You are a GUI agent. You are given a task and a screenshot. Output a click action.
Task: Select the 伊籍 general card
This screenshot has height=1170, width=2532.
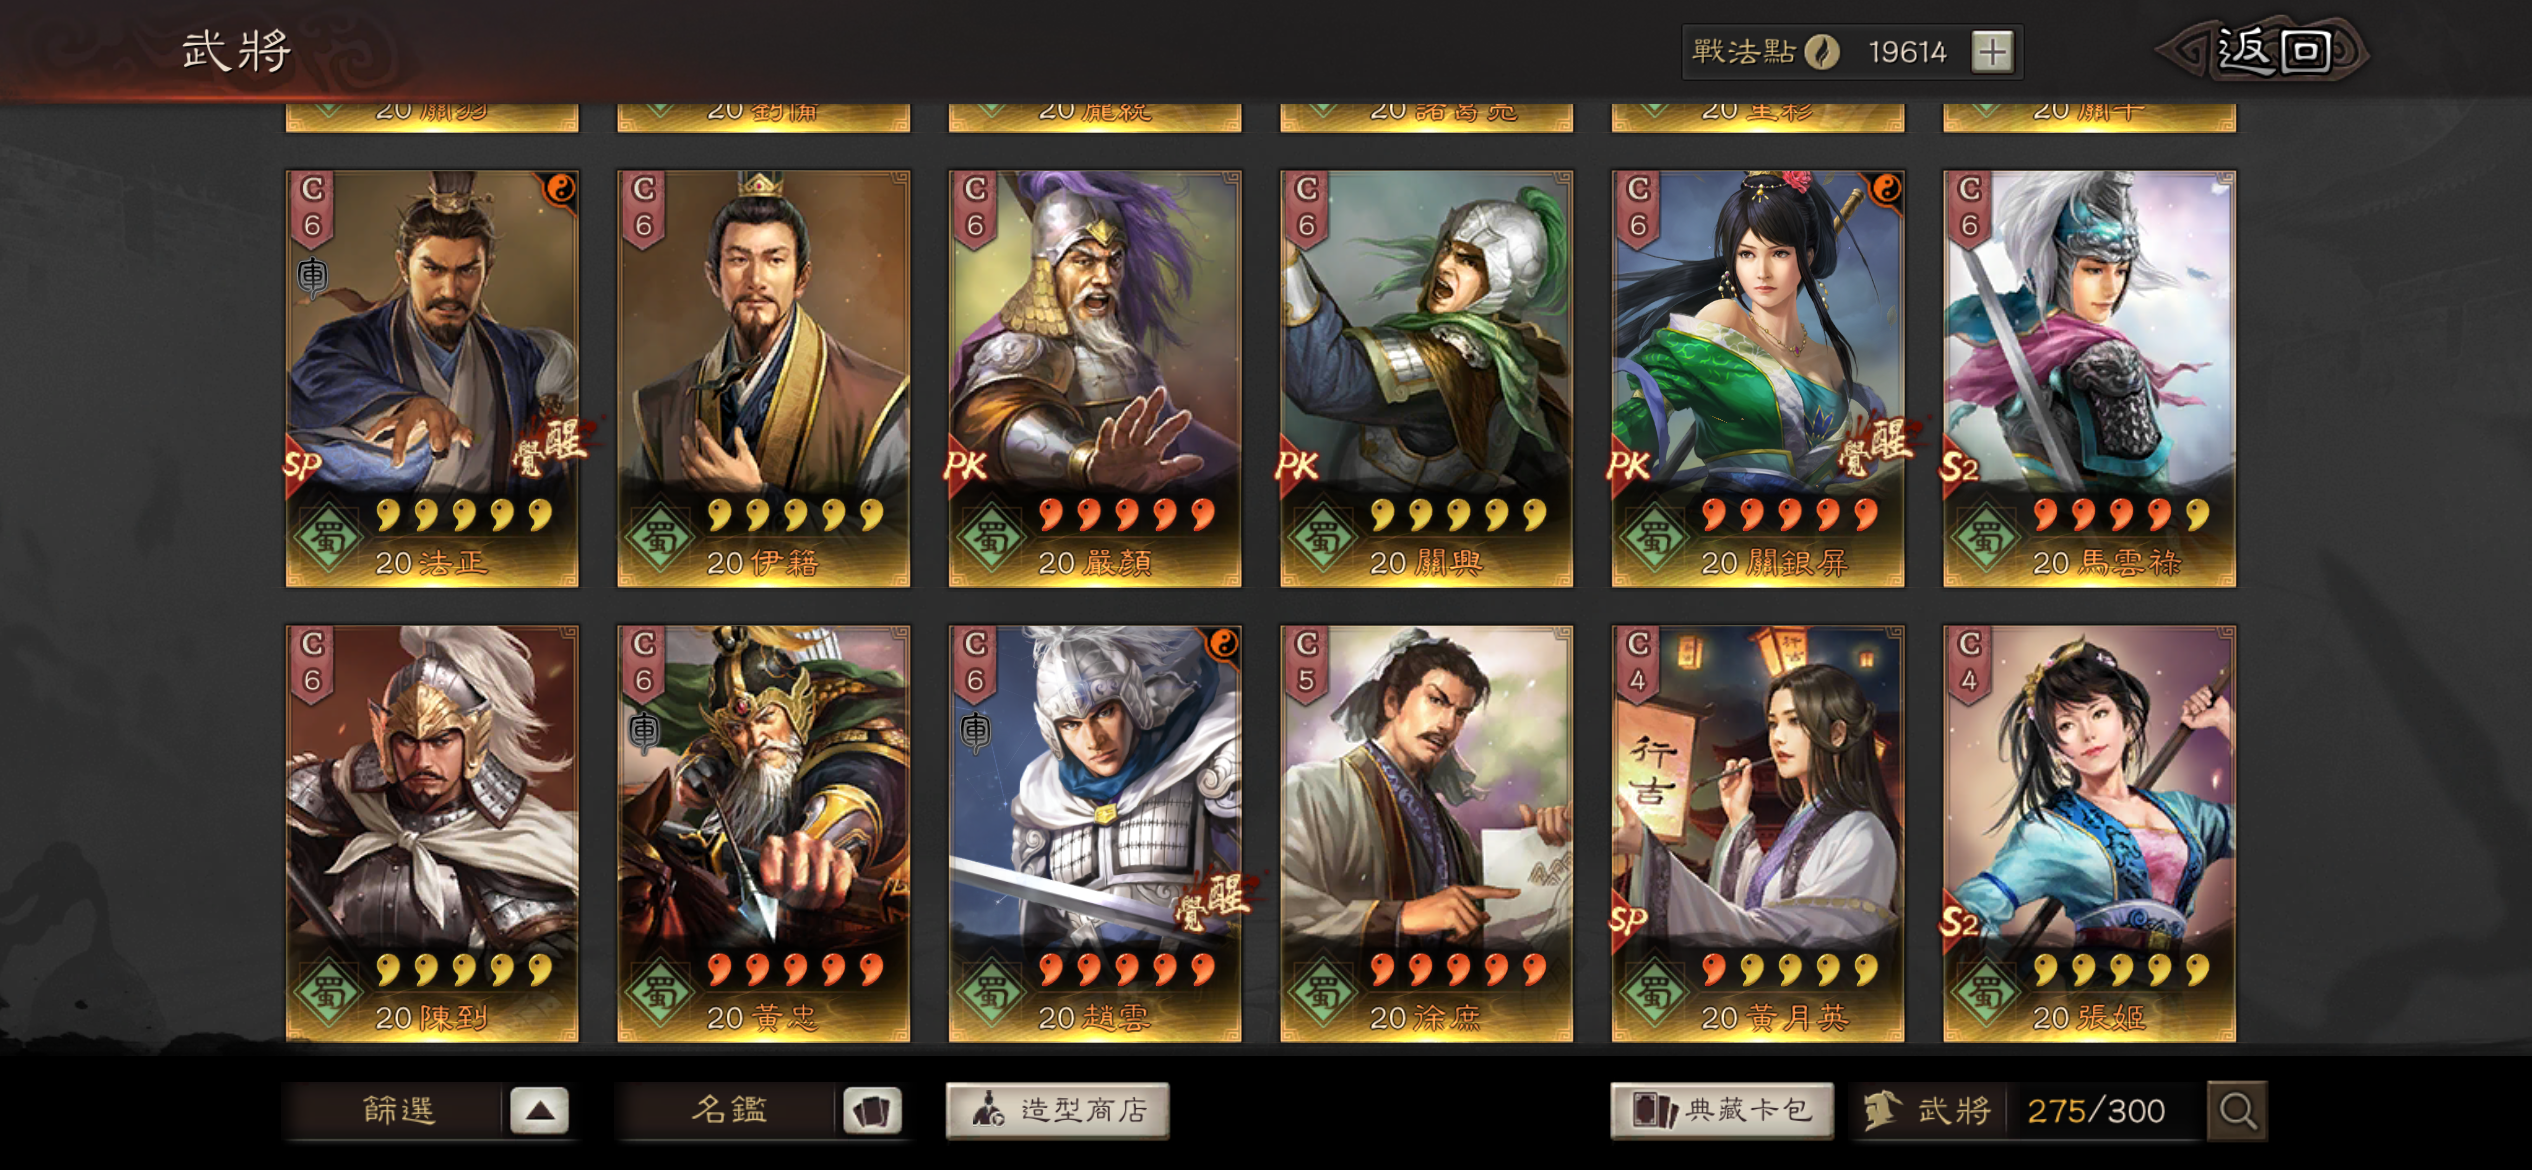pyautogui.click(x=764, y=379)
